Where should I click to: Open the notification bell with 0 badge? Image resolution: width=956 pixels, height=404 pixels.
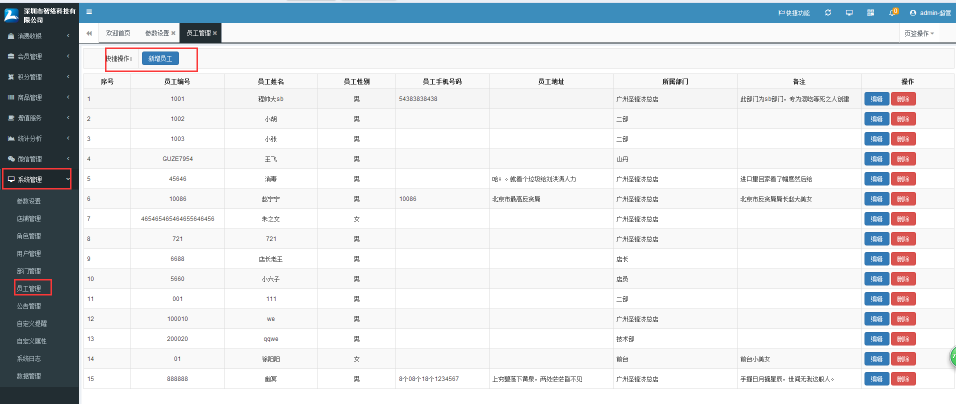tap(892, 13)
